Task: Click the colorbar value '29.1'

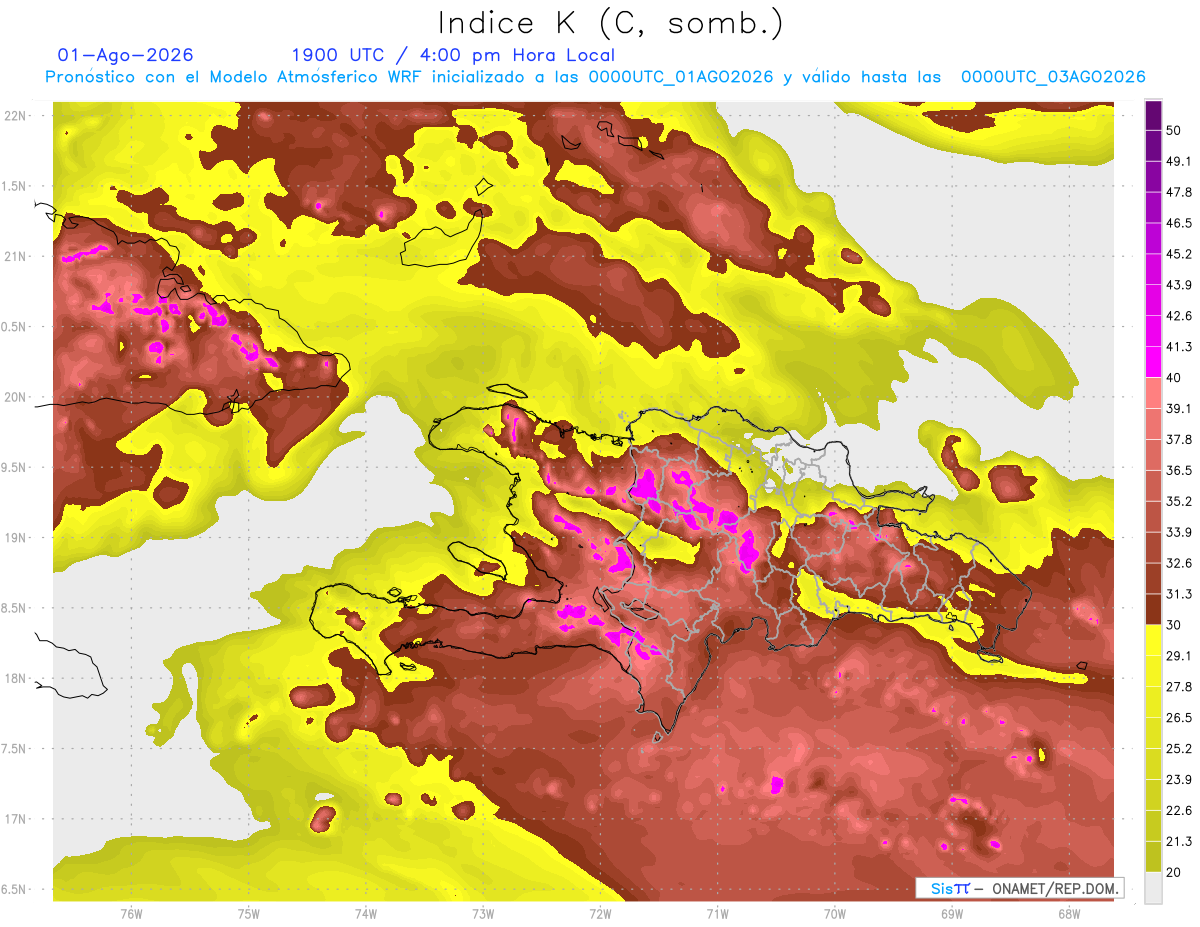Action: click(x=1178, y=656)
